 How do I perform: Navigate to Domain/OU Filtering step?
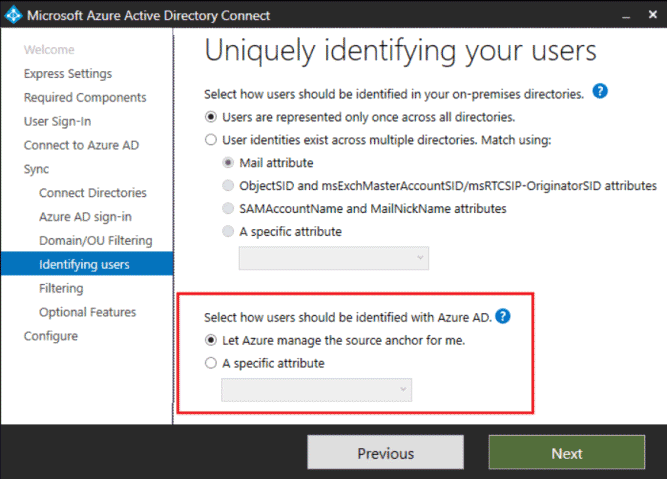click(x=95, y=241)
